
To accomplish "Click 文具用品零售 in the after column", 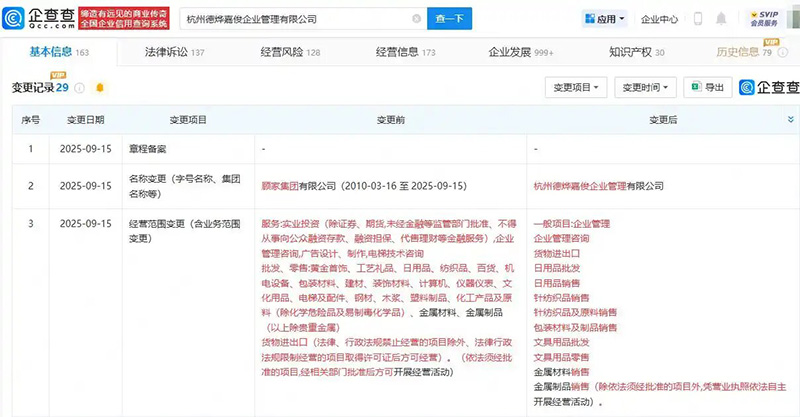I will tap(561, 357).
